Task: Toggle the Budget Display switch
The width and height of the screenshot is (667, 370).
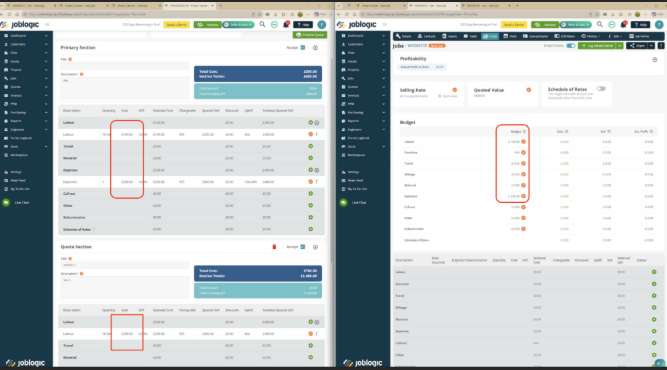Action: click(x=571, y=46)
